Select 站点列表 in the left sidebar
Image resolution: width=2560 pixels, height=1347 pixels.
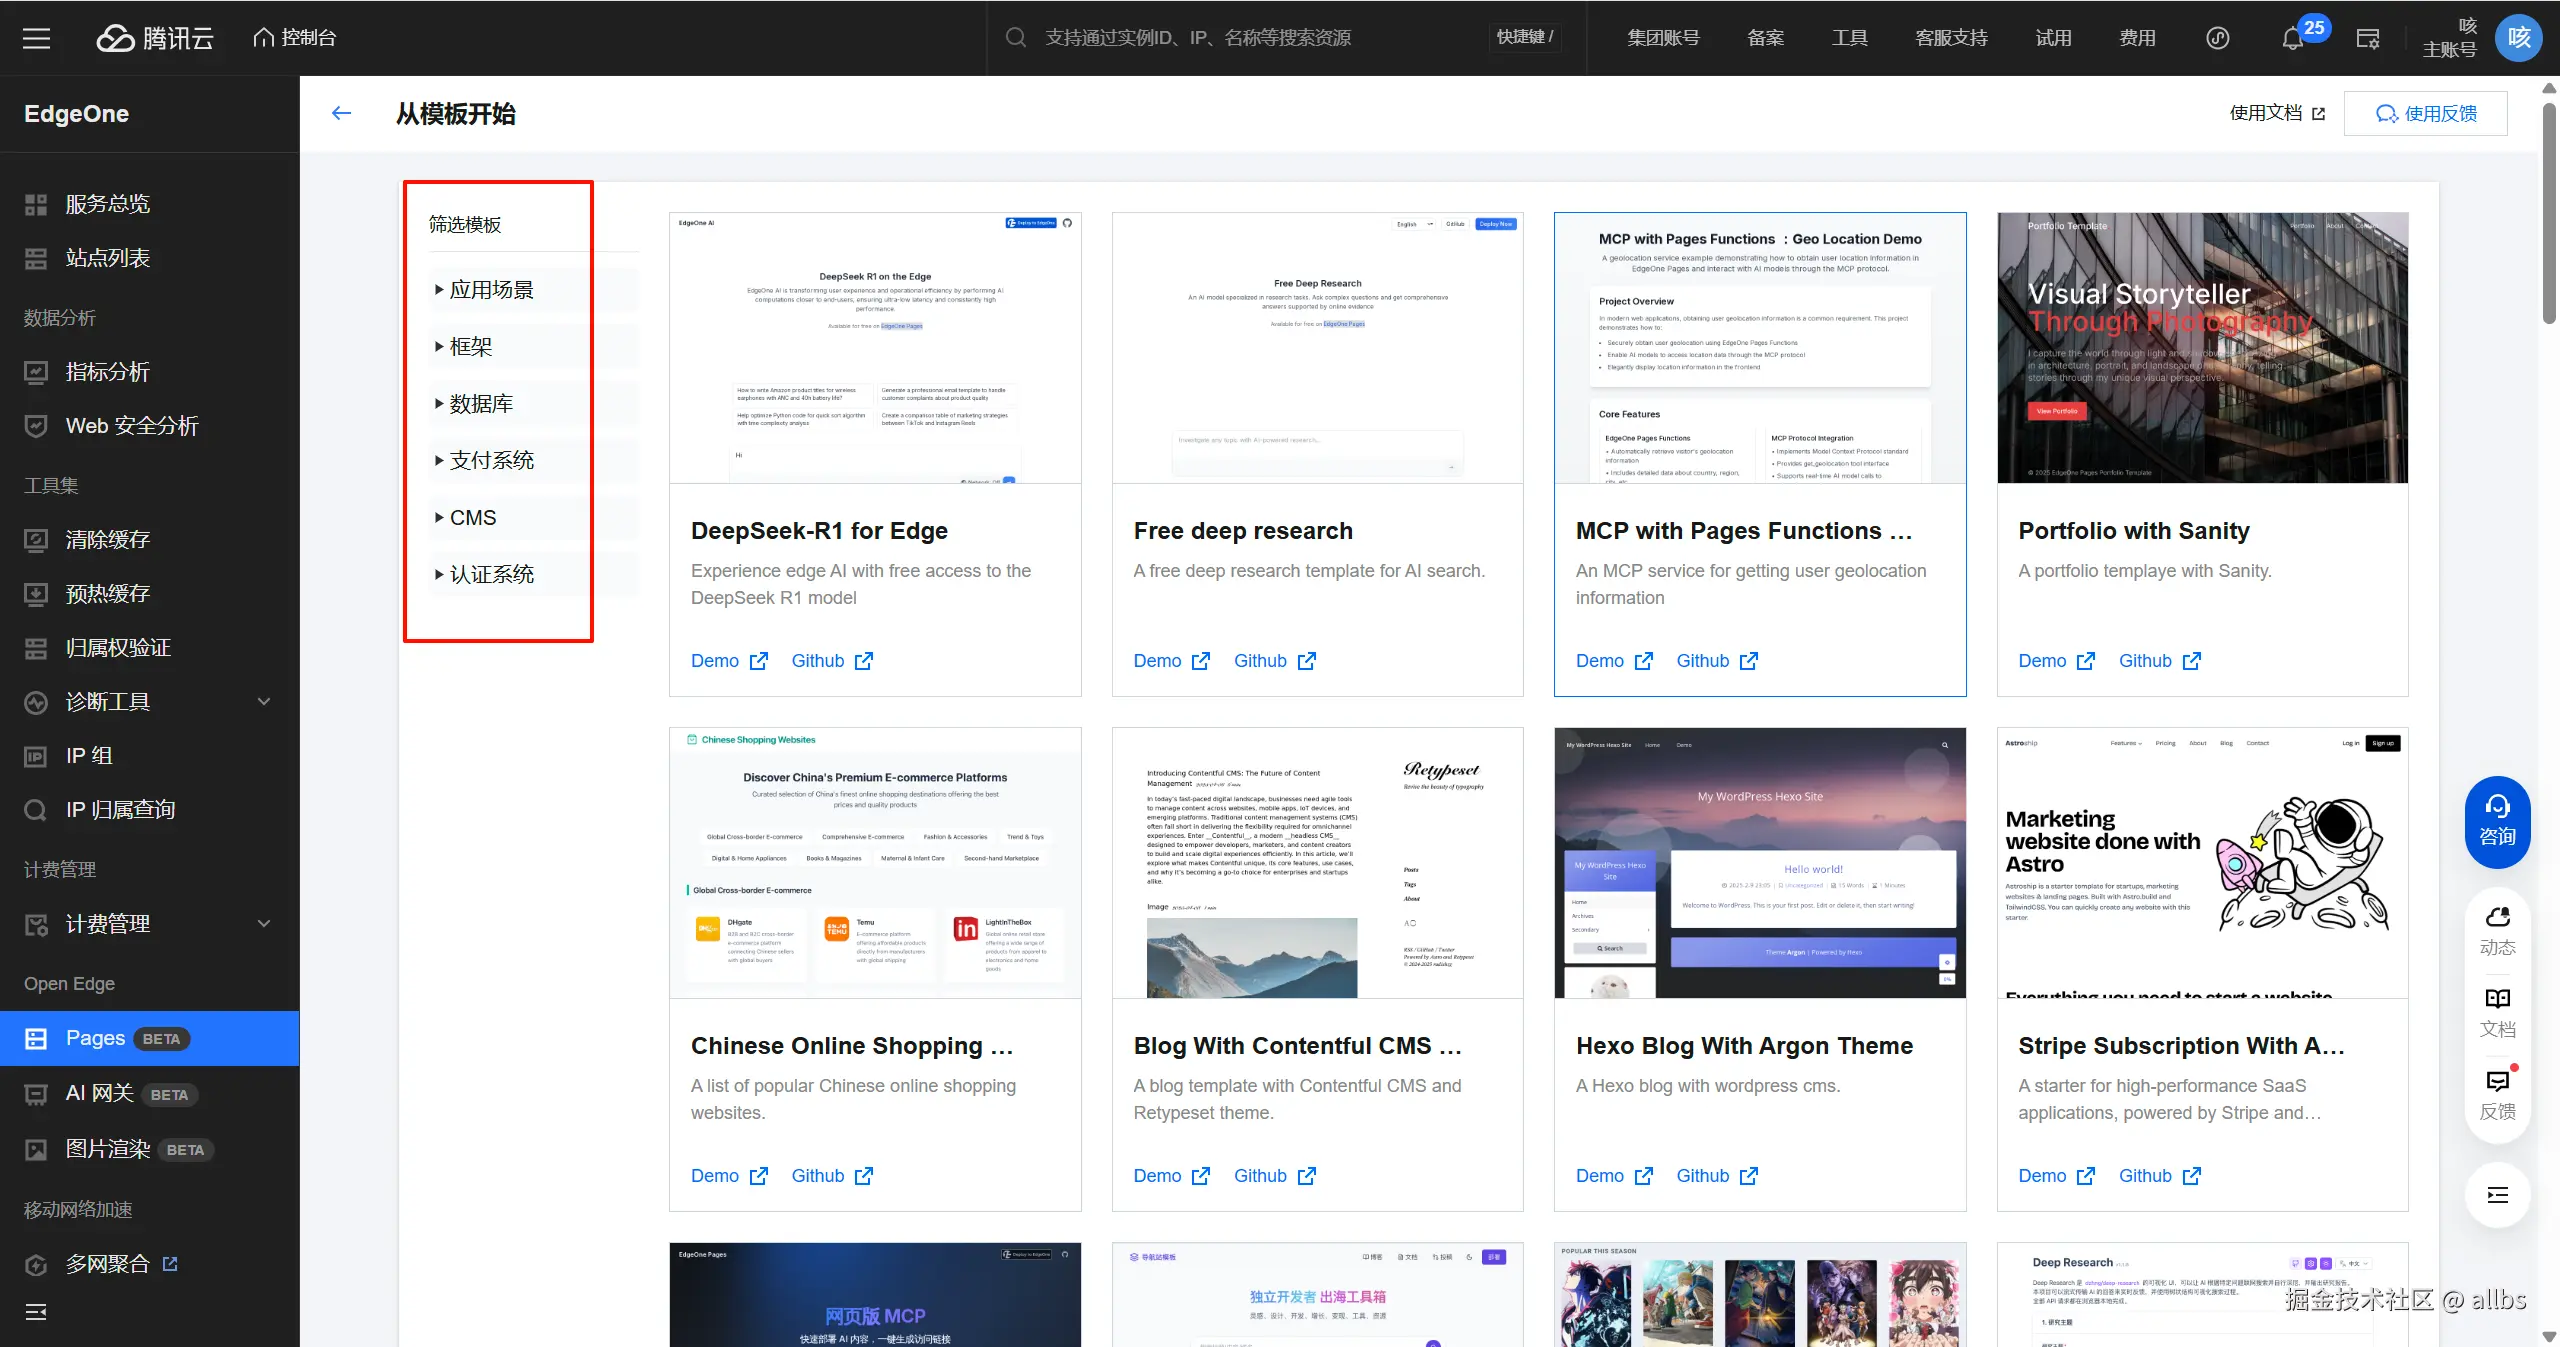point(108,258)
